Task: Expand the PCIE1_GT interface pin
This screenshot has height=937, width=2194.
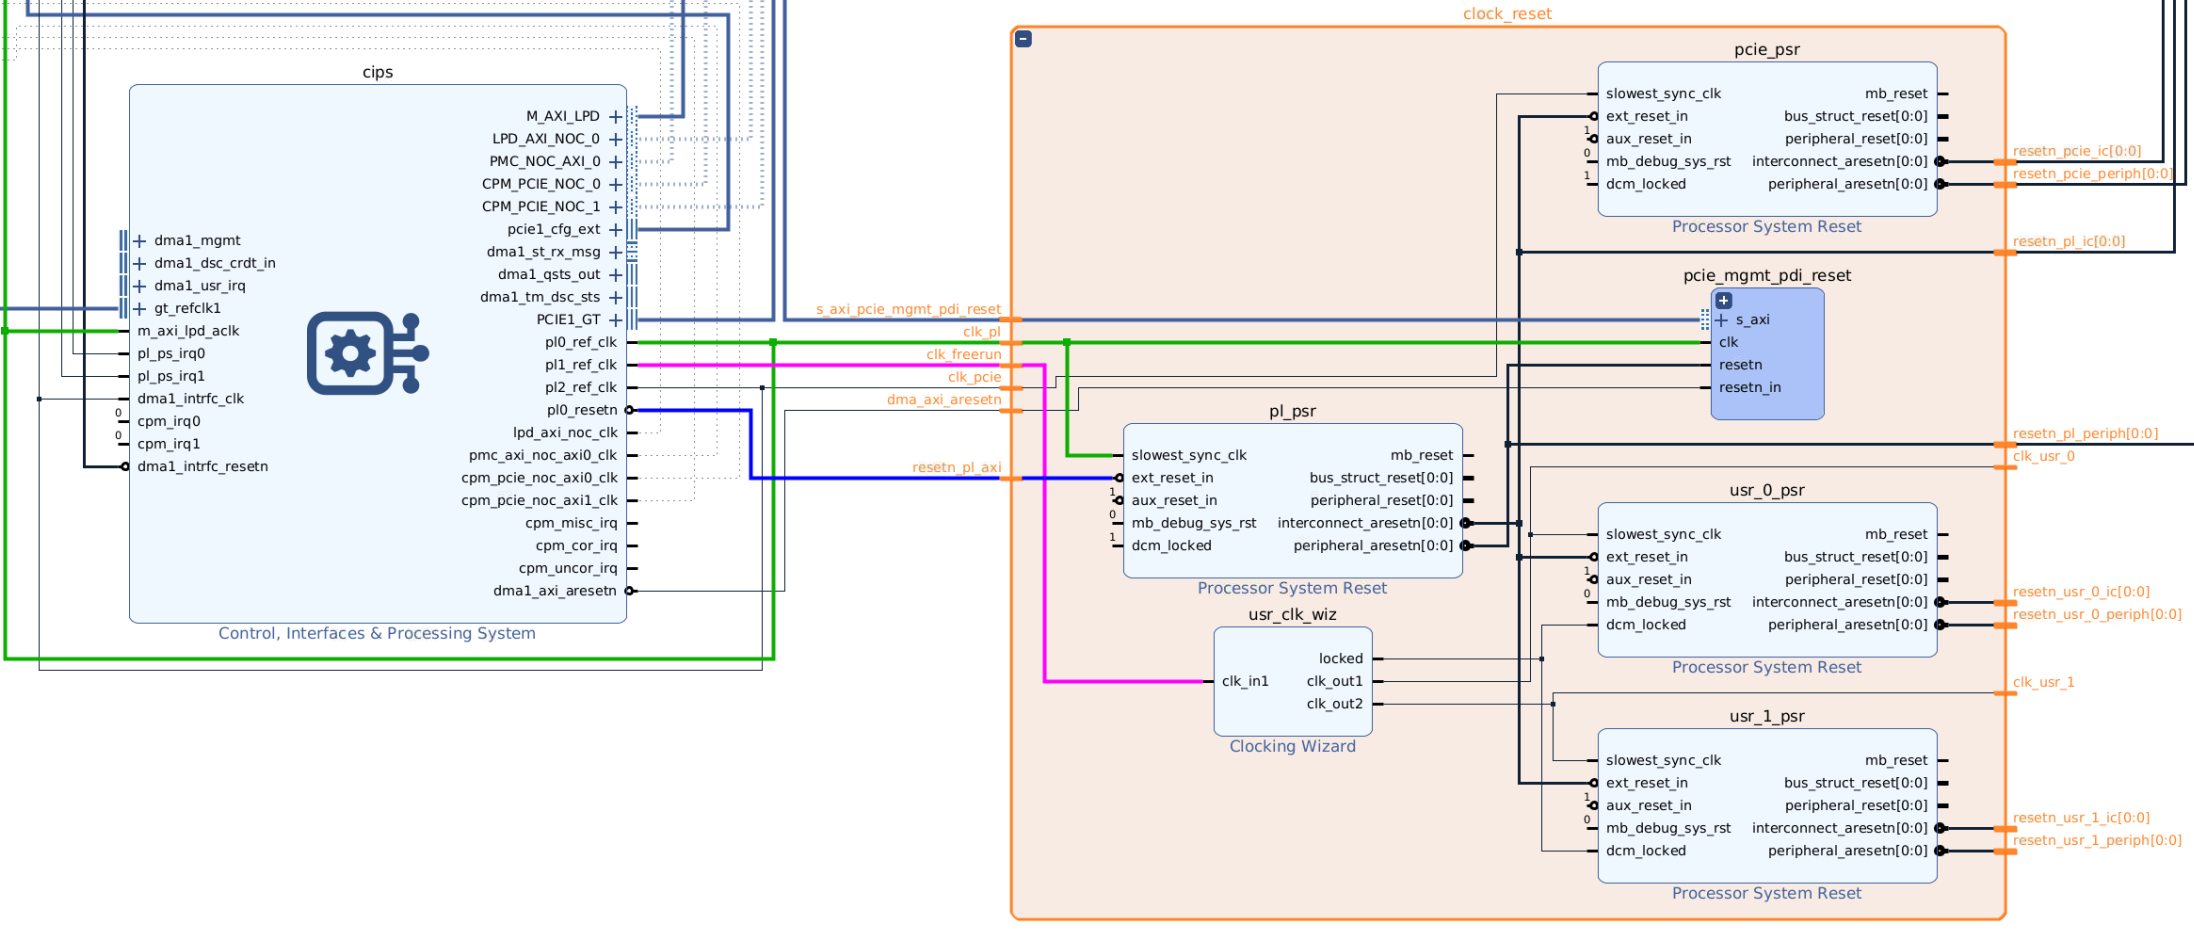Action: tap(615, 320)
